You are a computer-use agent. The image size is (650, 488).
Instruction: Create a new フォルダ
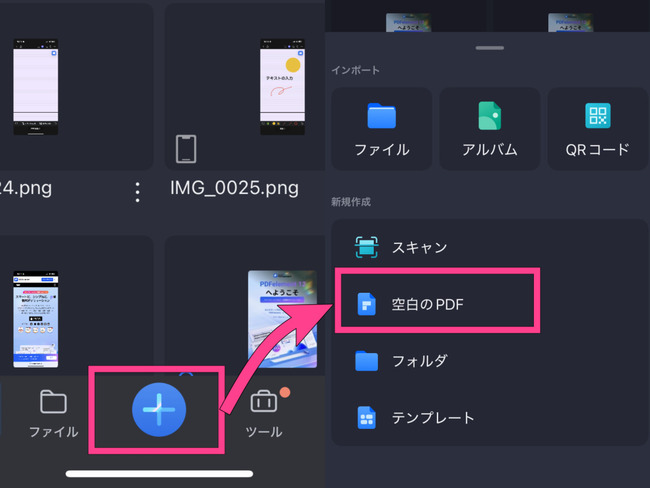[x=490, y=361]
